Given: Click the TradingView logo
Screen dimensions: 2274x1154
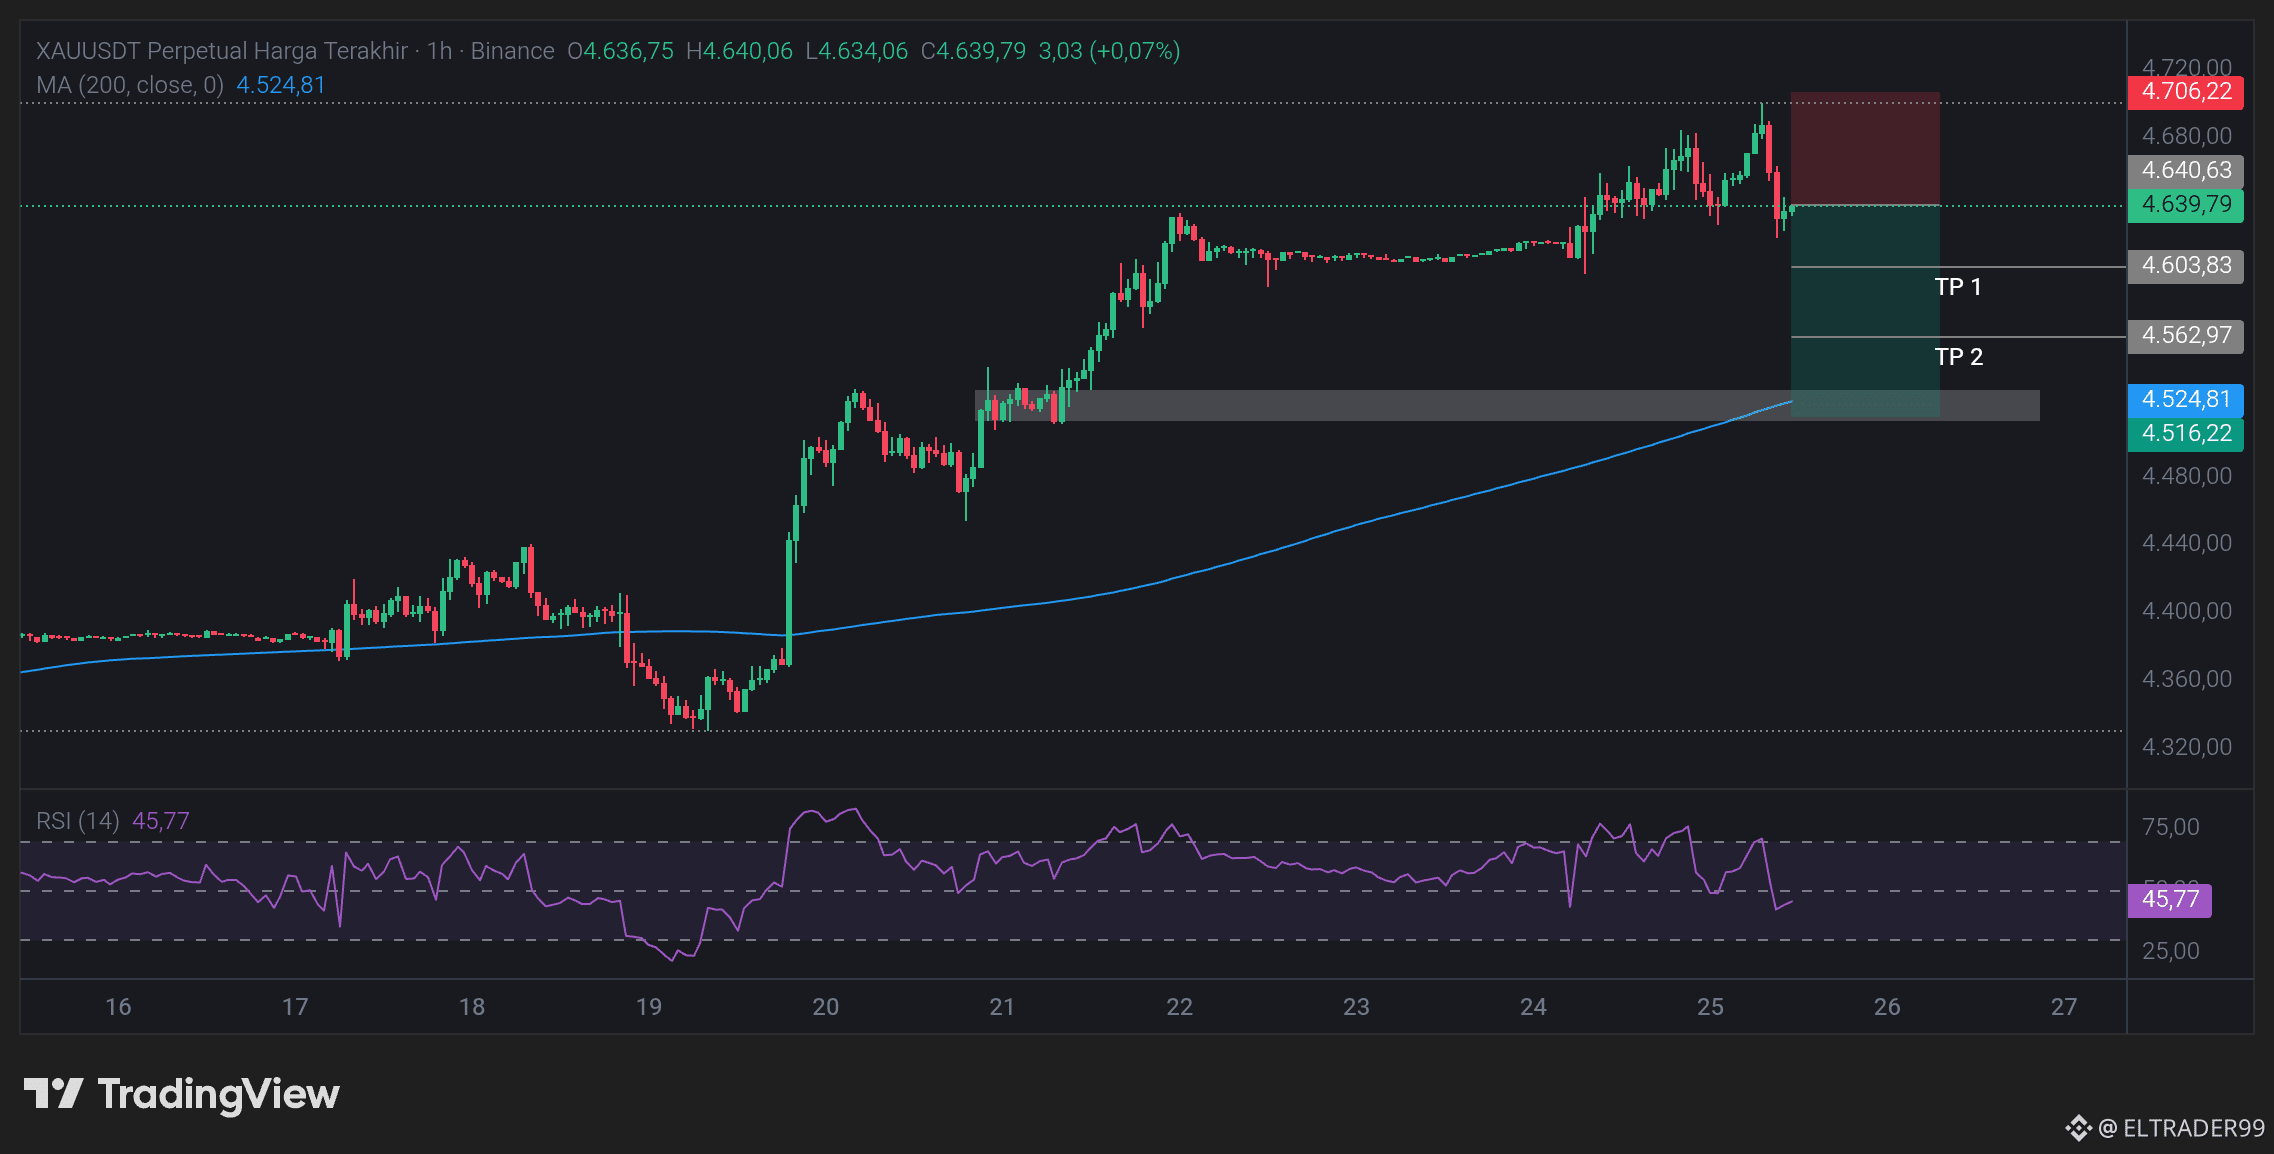Looking at the screenshot, I should (181, 1094).
